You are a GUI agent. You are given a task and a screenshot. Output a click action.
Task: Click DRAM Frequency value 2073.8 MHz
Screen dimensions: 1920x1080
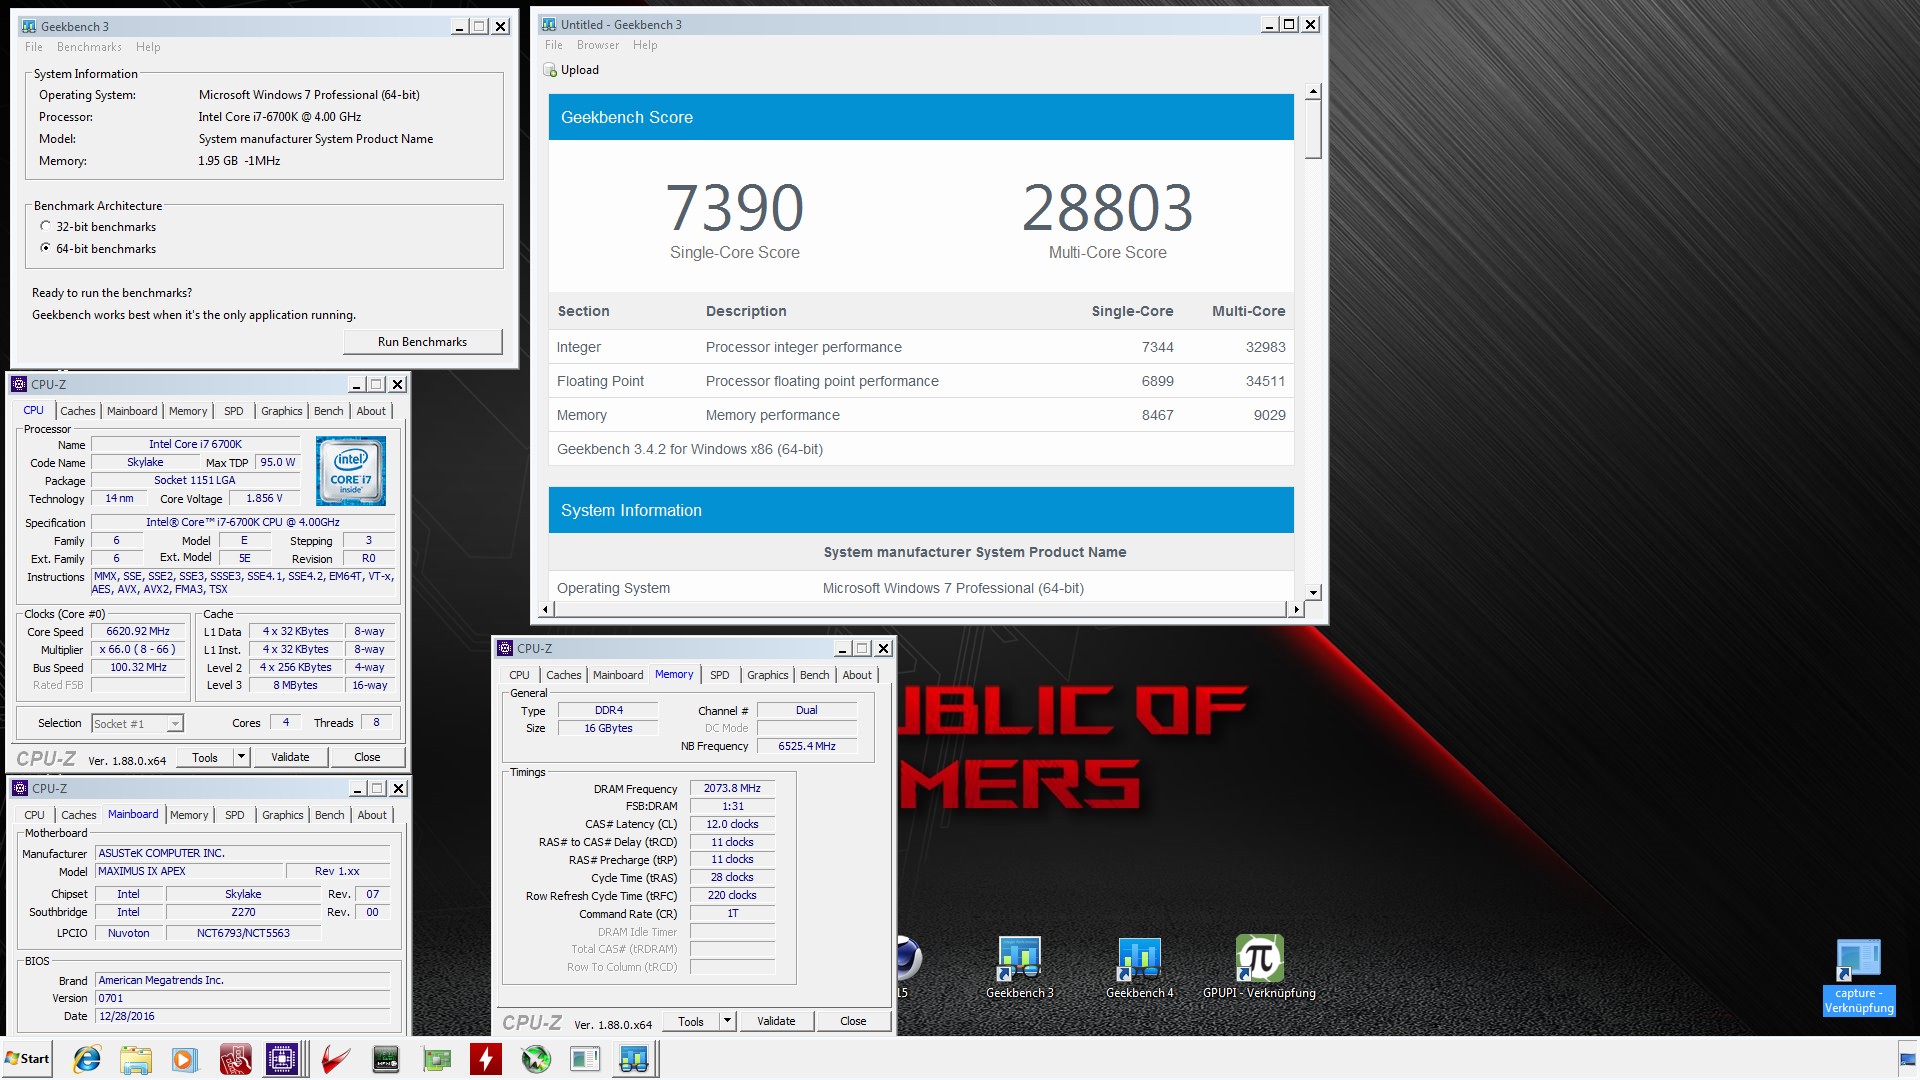[x=732, y=788]
